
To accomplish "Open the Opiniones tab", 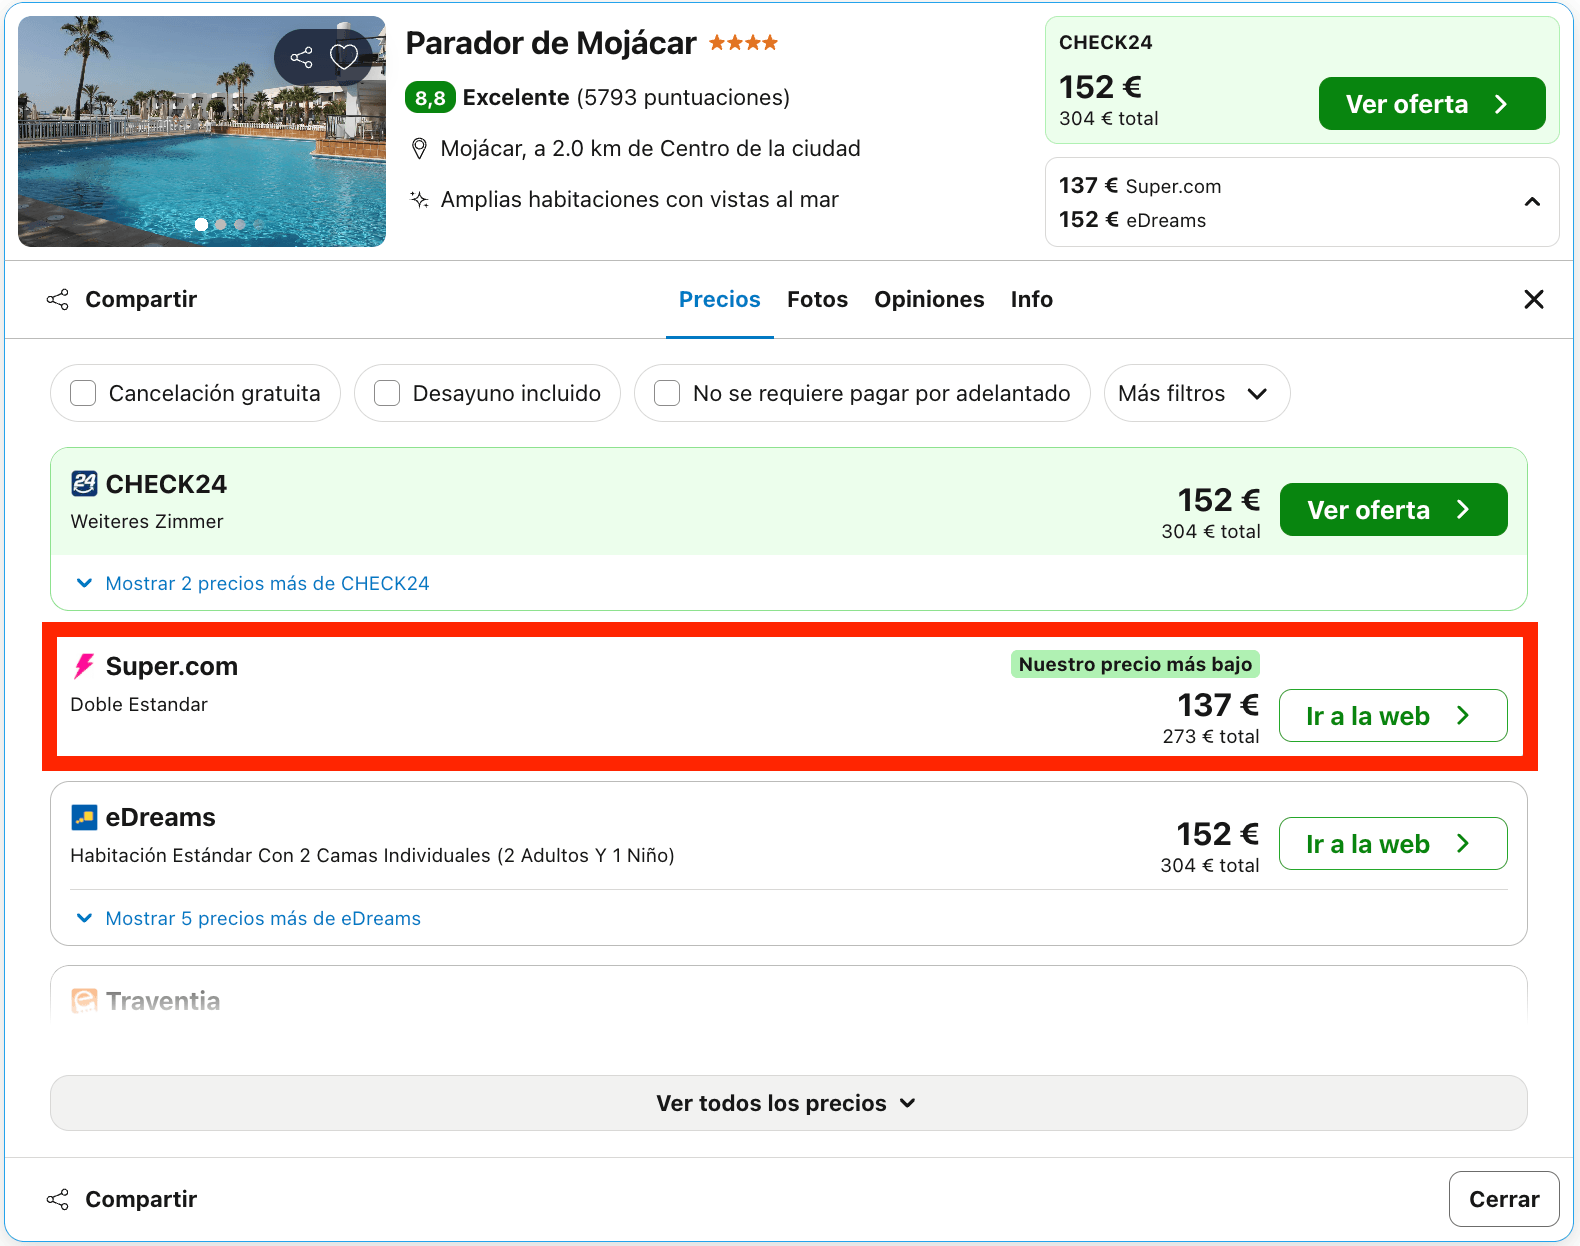I will coord(929,299).
